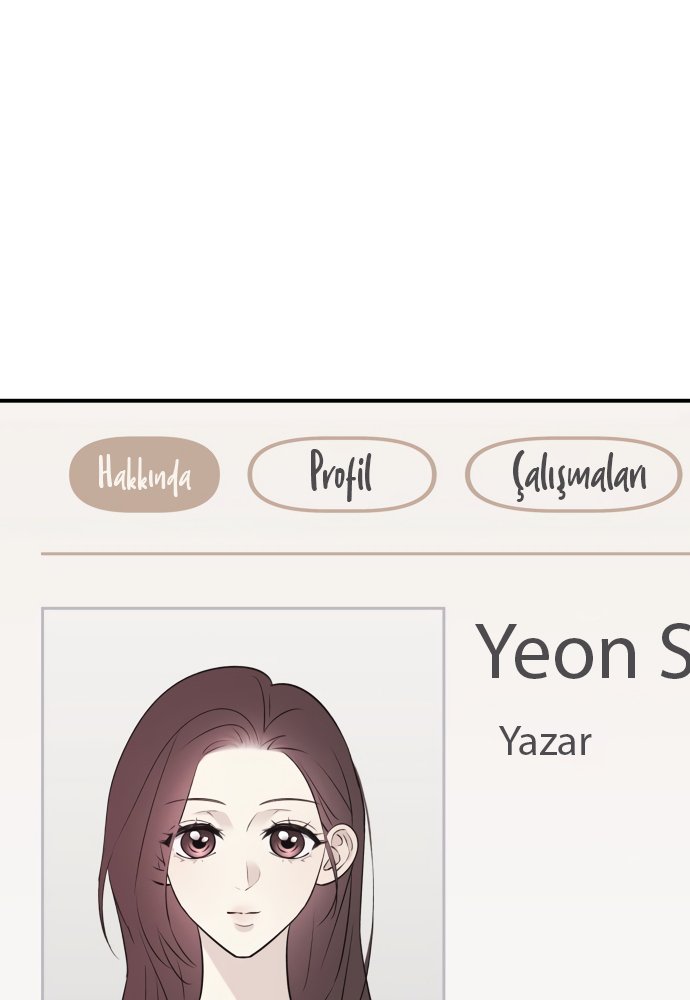690x1000 pixels.
Task: Click the horizontal divider below the tabs
Action: (365, 554)
